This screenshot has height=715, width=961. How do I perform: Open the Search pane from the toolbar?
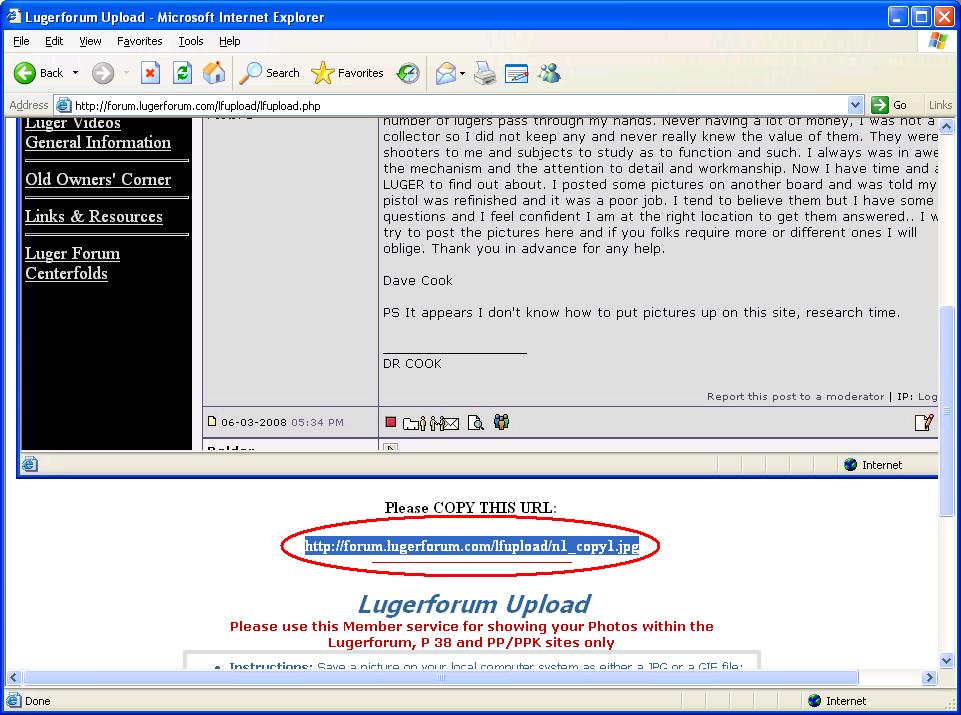tap(269, 73)
